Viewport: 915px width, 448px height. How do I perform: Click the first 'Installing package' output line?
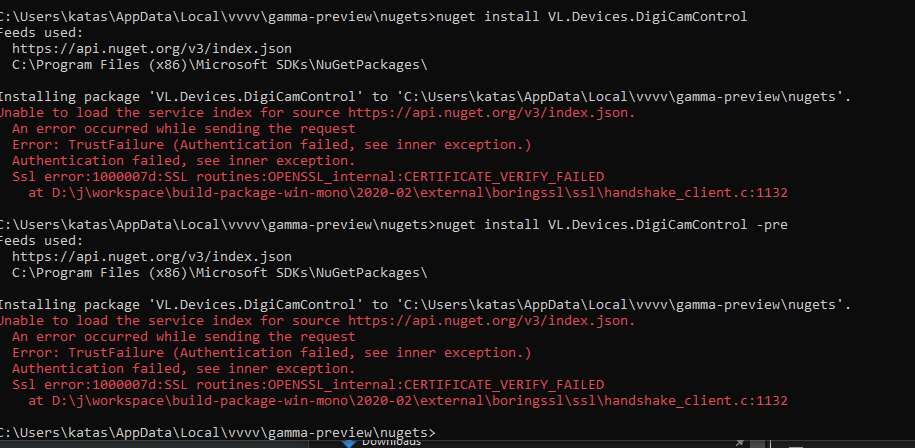[x=425, y=96]
